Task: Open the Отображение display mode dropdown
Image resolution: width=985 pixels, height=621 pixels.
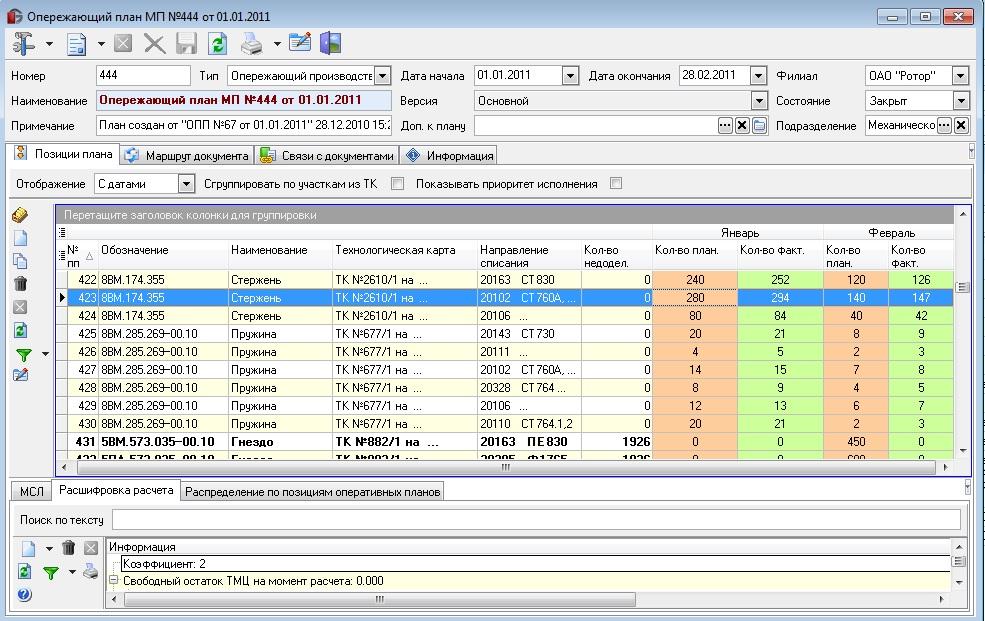Action: 186,184
